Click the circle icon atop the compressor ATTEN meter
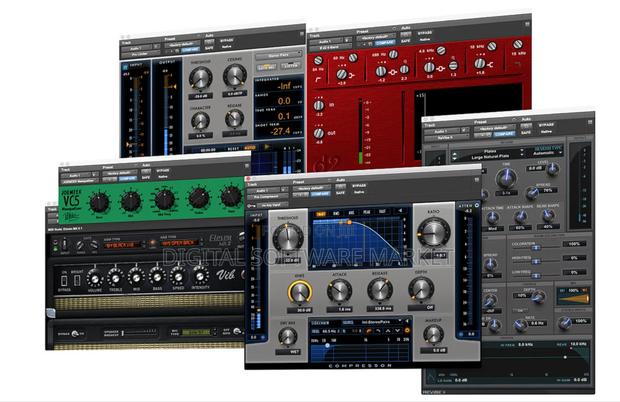The width and height of the screenshot is (620, 402). pyautogui.click(x=476, y=205)
